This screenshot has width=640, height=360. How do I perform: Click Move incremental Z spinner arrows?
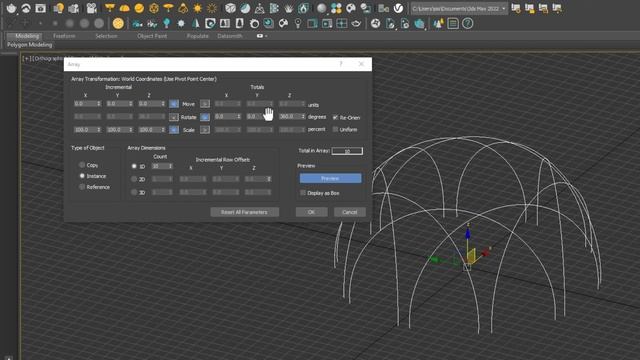(x=162, y=104)
